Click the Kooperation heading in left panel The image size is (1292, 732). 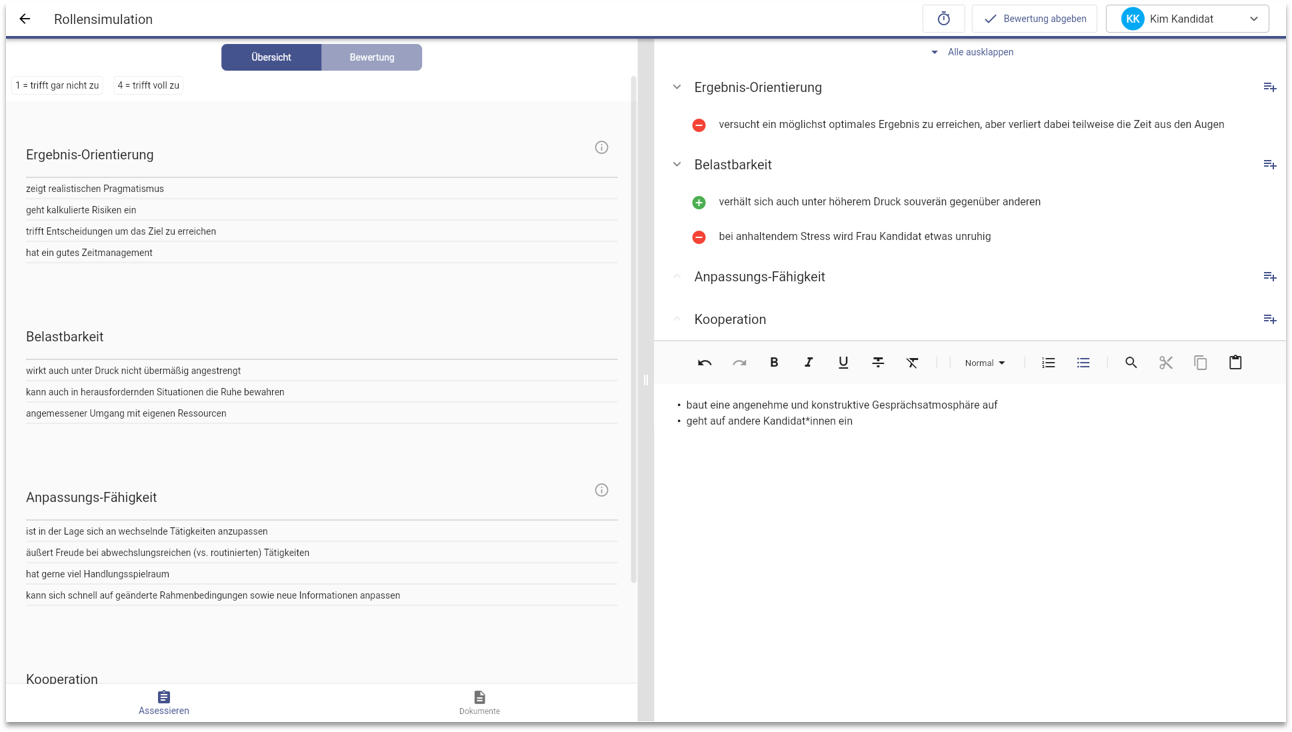[x=62, y=678]
